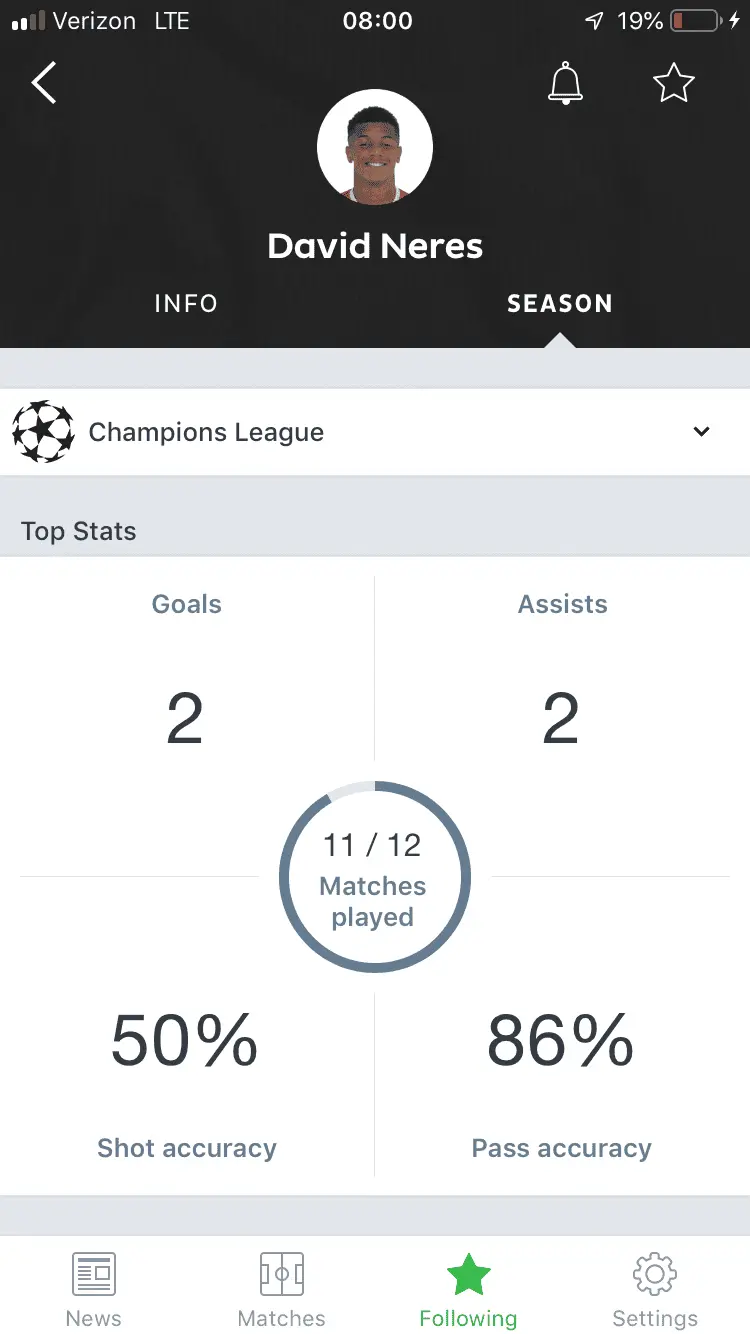Tap the 86% Pass accuracy stat

point(561,1042)
